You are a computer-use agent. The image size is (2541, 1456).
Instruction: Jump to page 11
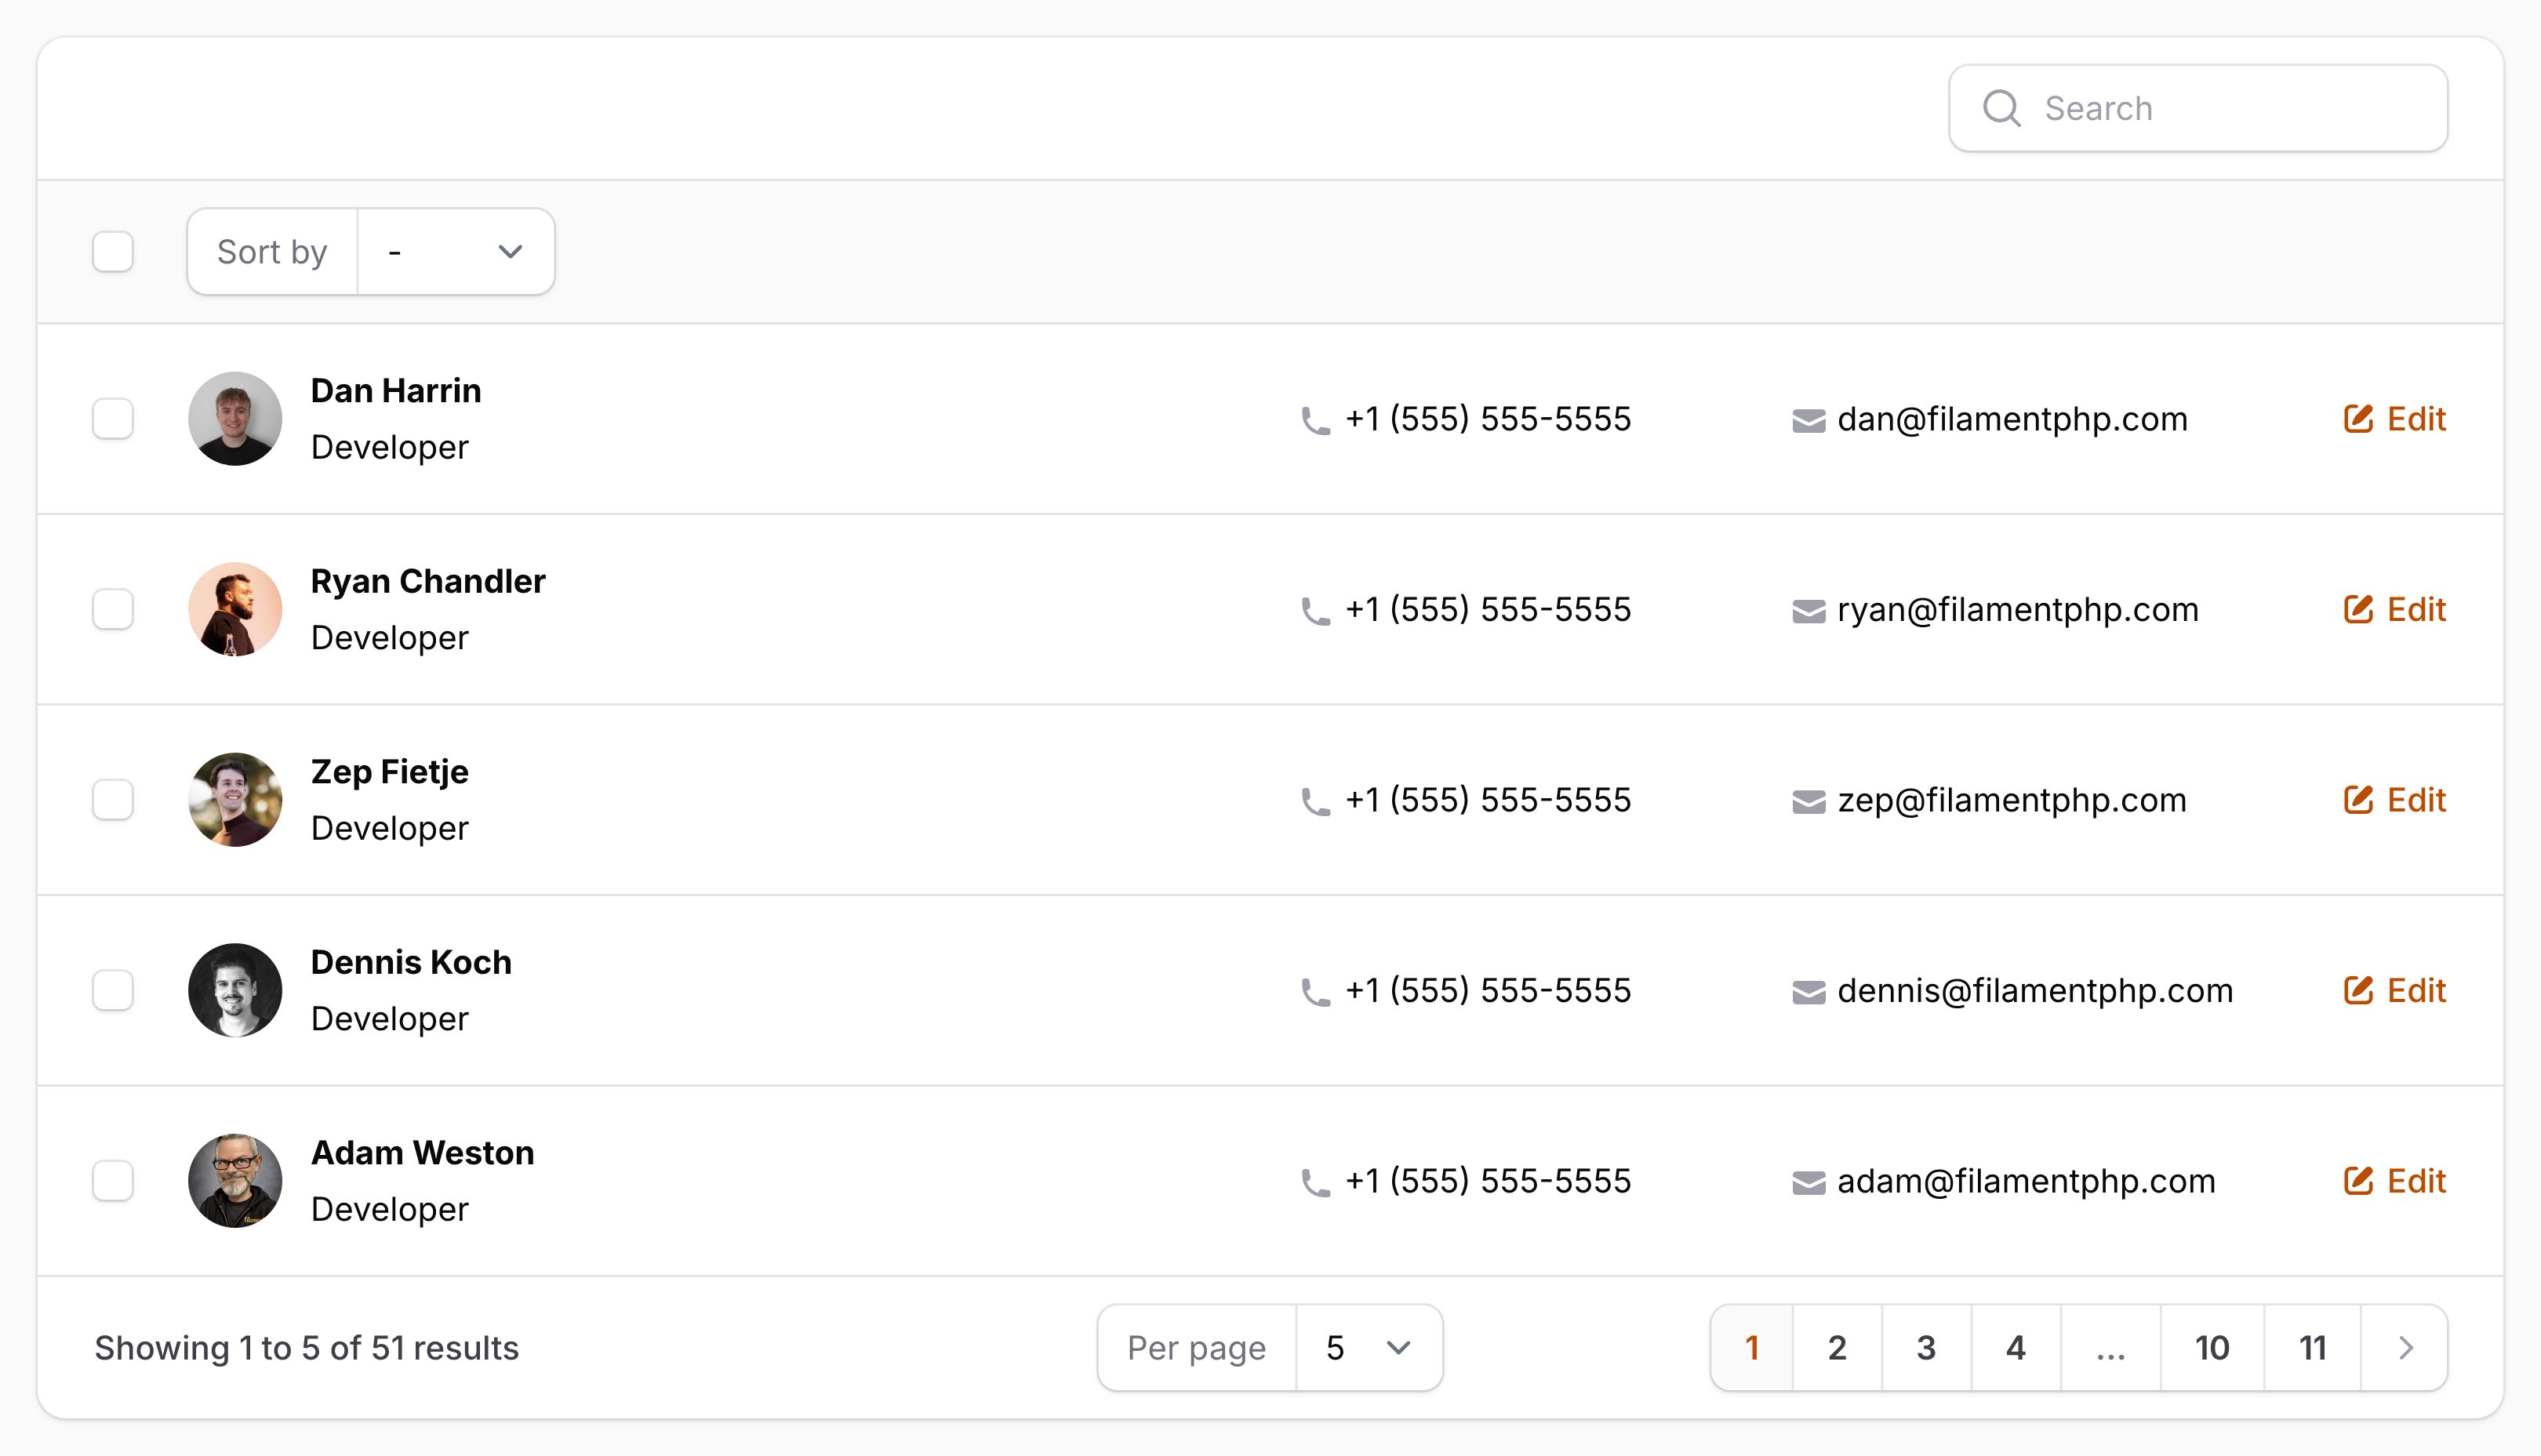[2312, 1347]
